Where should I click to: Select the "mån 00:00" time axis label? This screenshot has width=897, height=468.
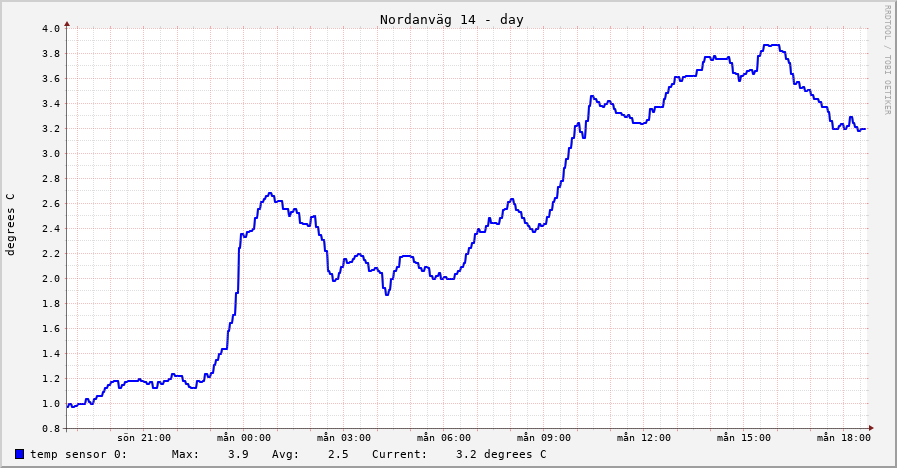tap(244, 437)
